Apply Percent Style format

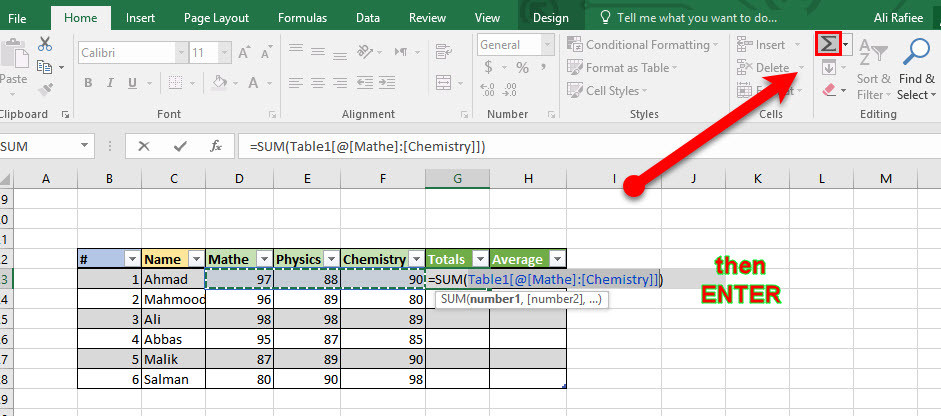[523, 67]
